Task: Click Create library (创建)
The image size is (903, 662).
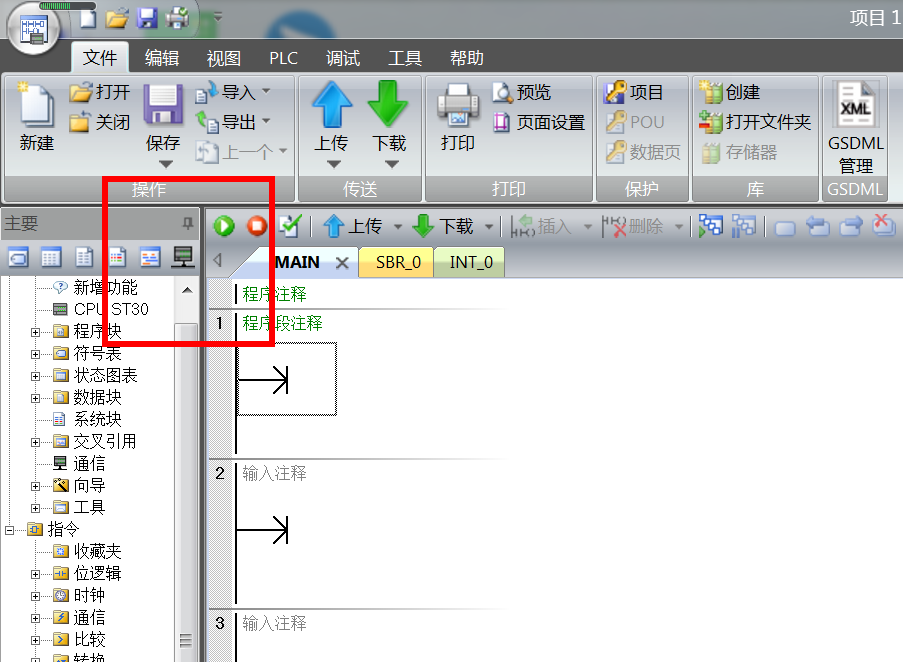Action: pyautogui.click(x=729, y=92)
